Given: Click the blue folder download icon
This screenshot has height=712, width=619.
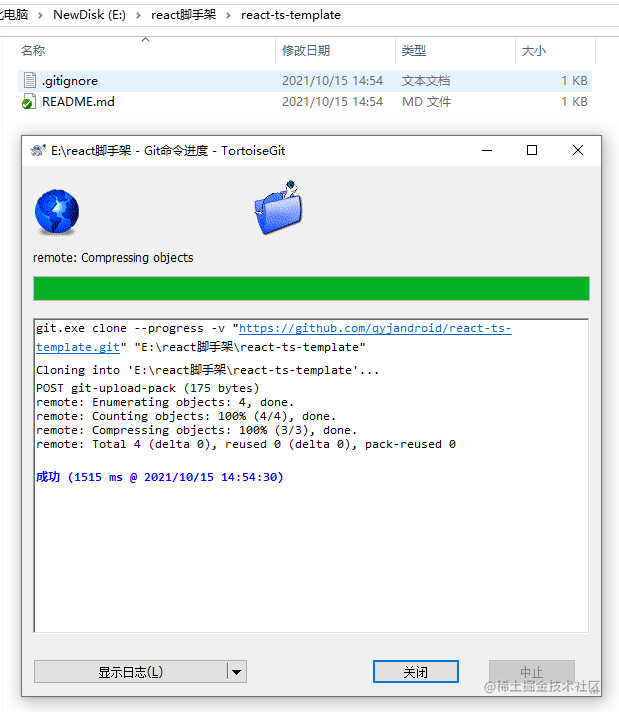Looking at the screenshot, I should [x=279, y=208].
